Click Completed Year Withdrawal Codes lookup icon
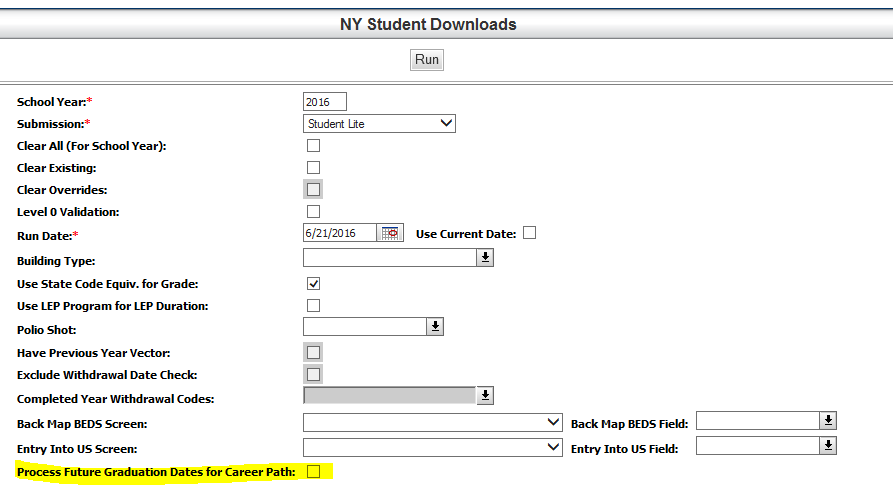Screen dimensions: 896x486 pyautogui.click(x=485, y=396)
